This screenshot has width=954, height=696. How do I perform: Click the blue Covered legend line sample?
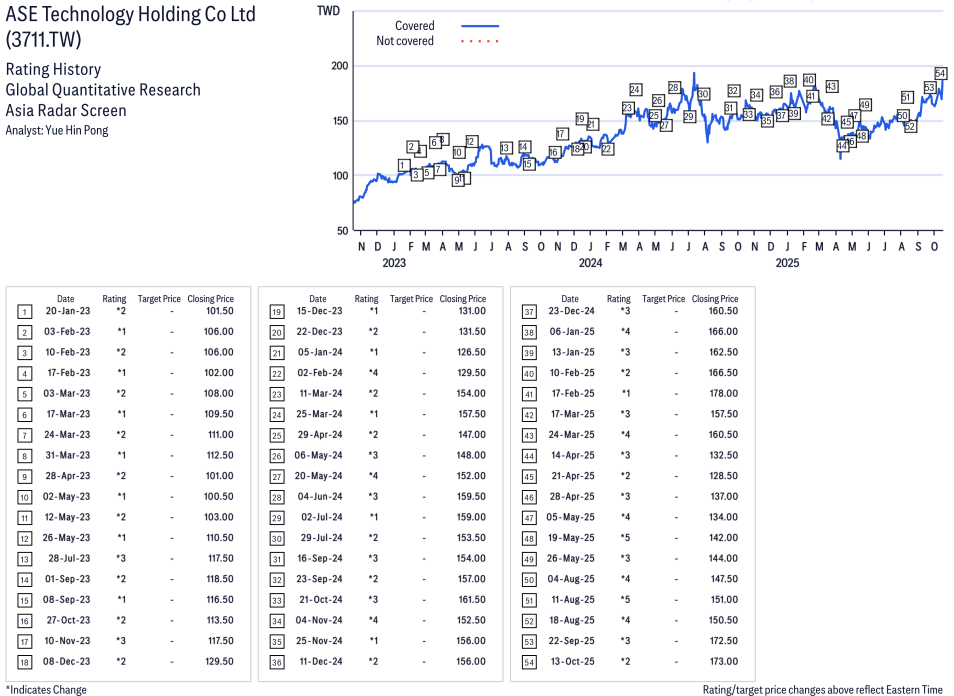point(480,26)
